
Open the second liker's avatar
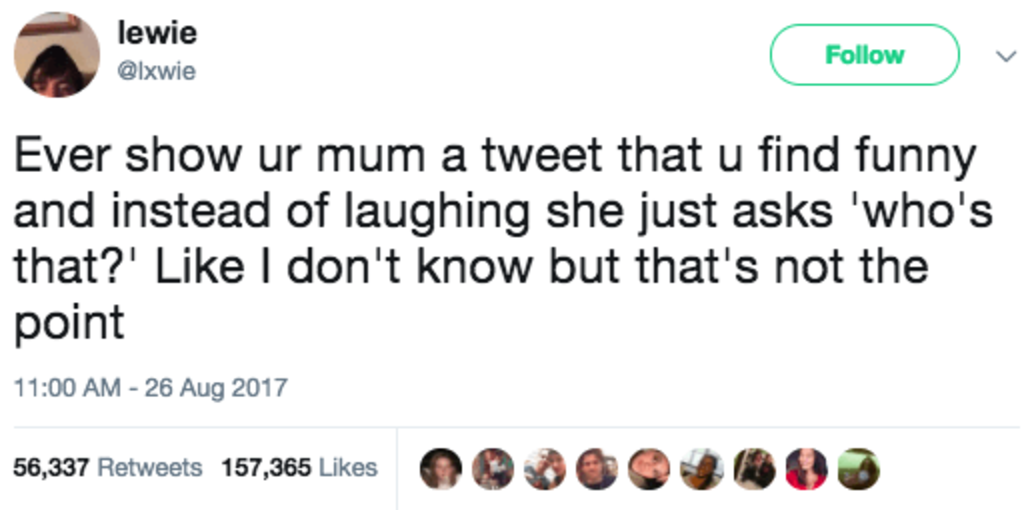click(492, 468)
